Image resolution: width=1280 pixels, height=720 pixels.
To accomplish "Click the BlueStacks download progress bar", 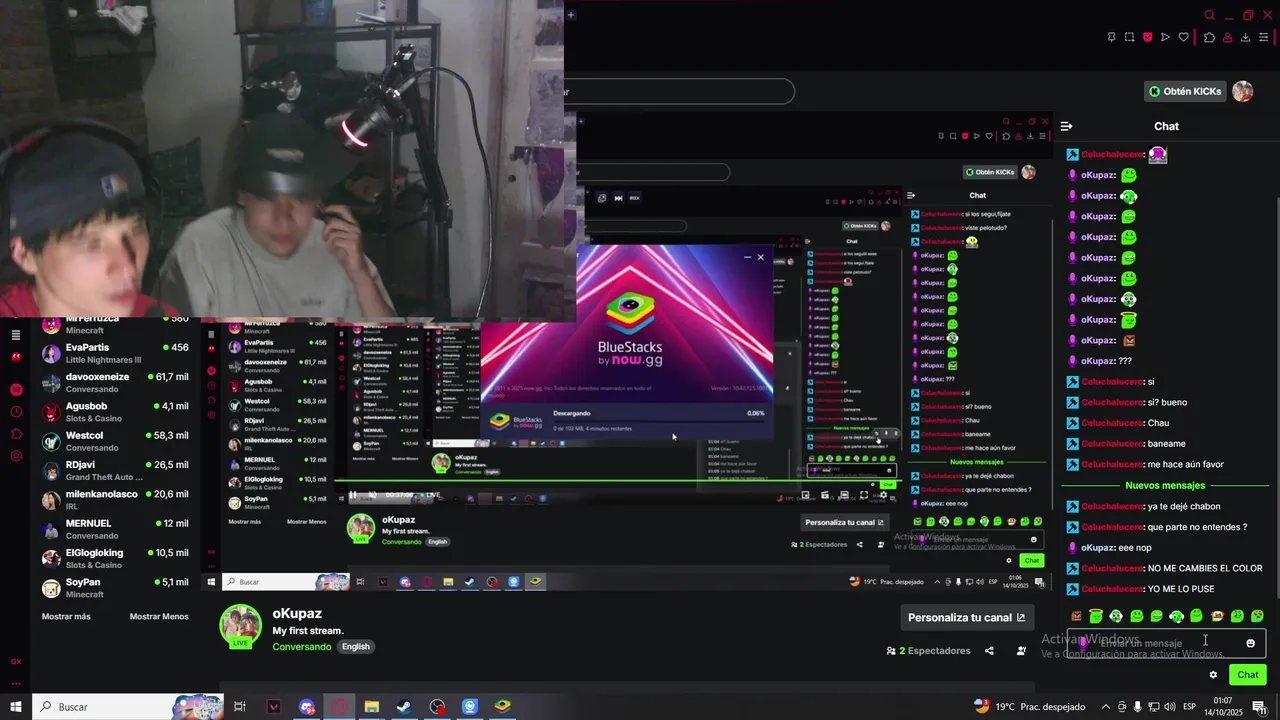I will tap(658, 421).
